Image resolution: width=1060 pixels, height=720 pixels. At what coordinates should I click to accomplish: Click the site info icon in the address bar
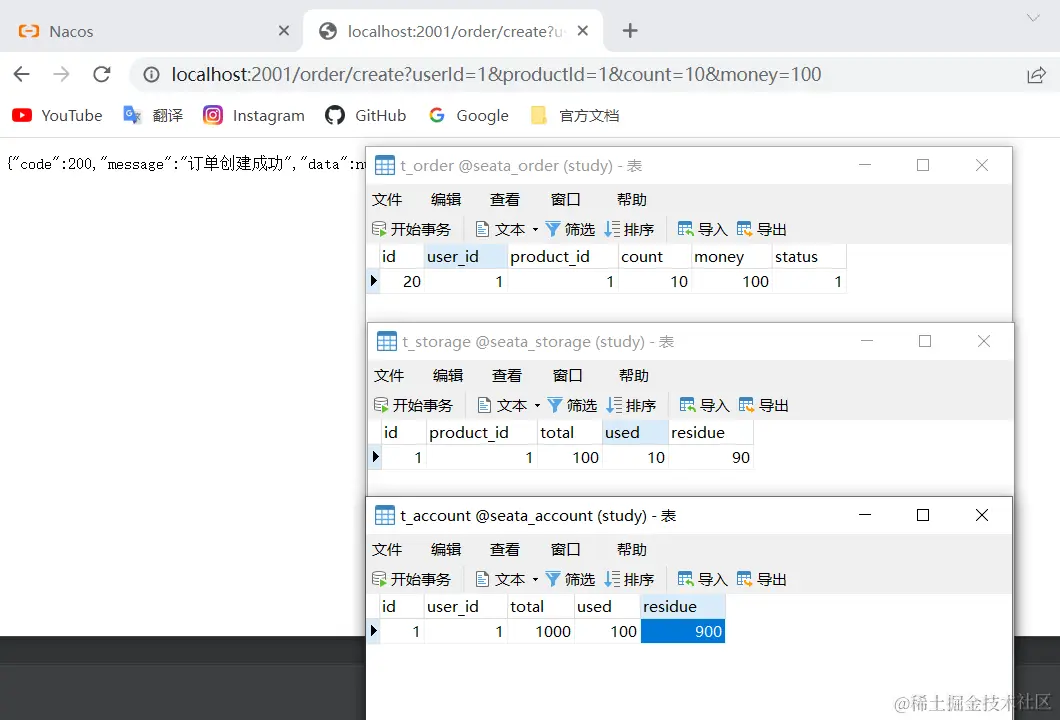coord(151,74)
